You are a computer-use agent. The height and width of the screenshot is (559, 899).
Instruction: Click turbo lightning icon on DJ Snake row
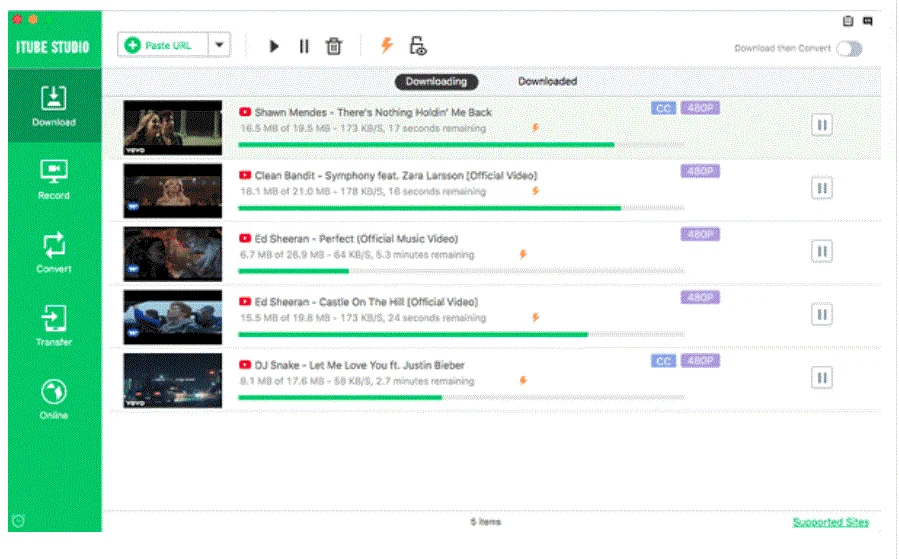coord(523,380)
